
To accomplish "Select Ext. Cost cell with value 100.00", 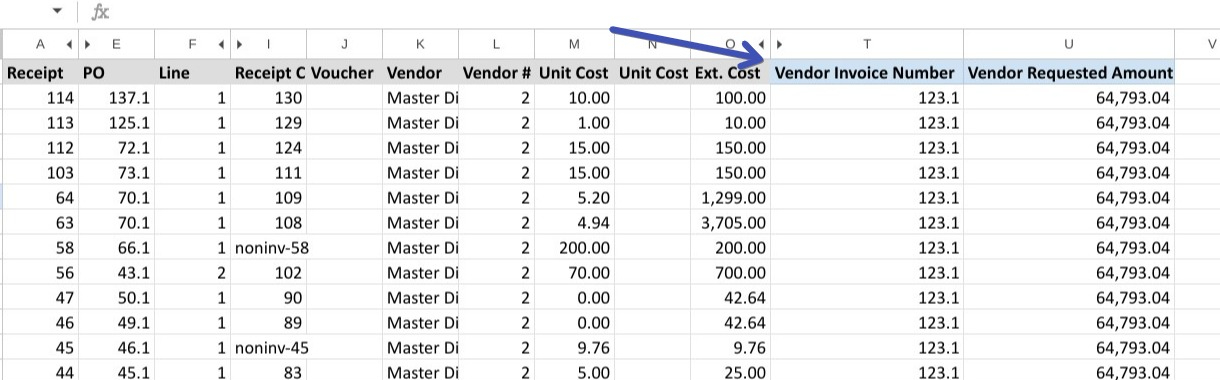I will [x=730, y=98].
